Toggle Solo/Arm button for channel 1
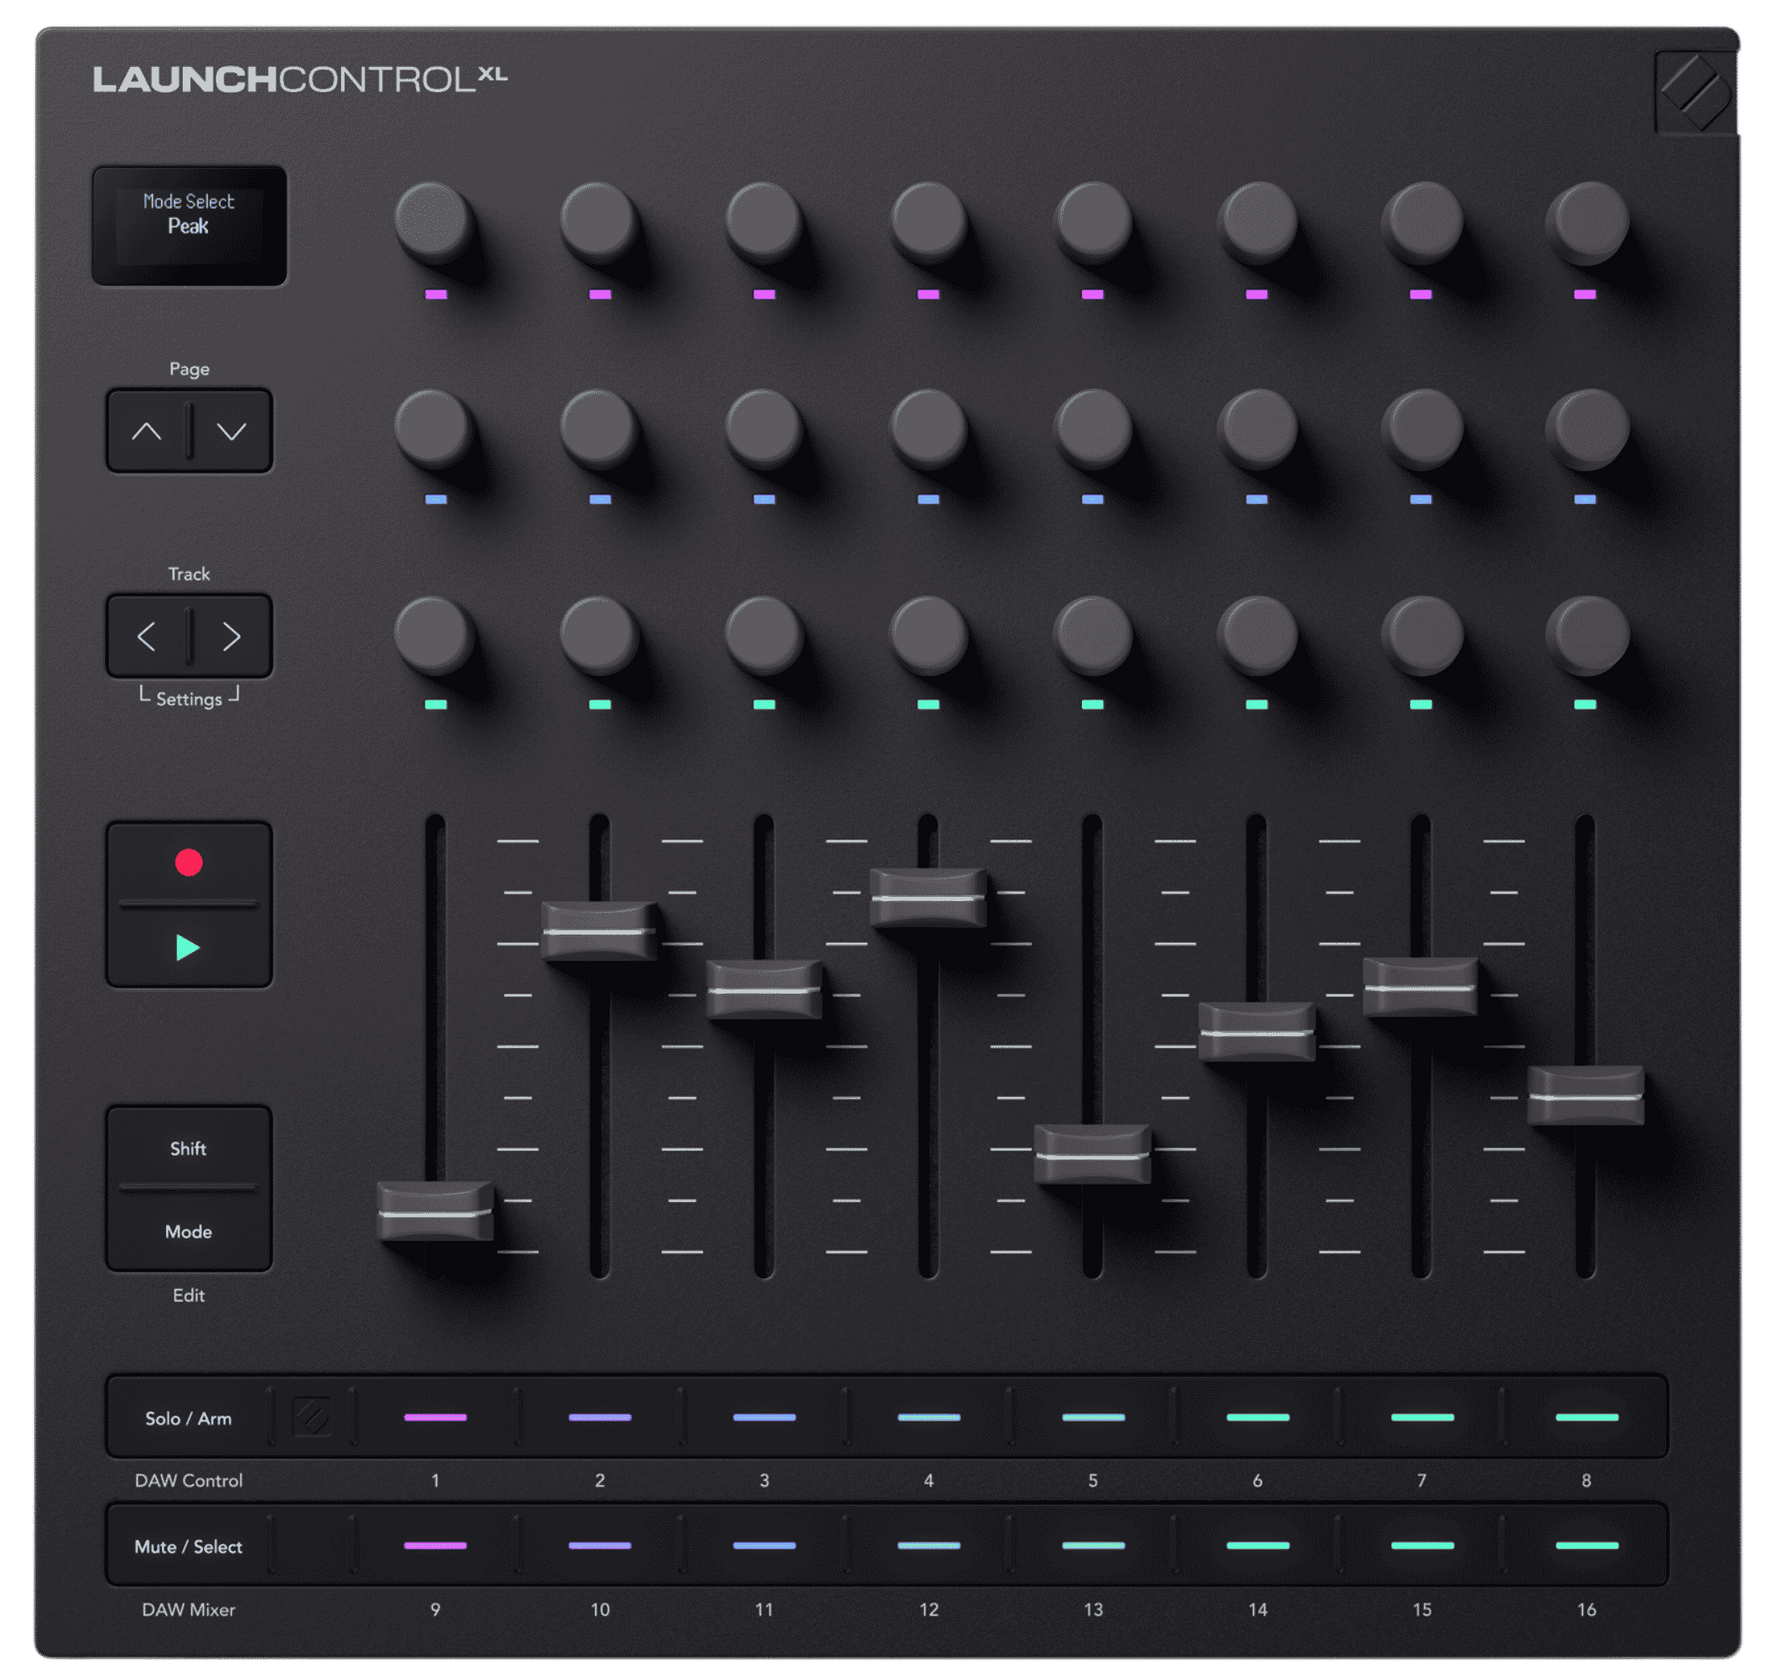 (435, 1417)
